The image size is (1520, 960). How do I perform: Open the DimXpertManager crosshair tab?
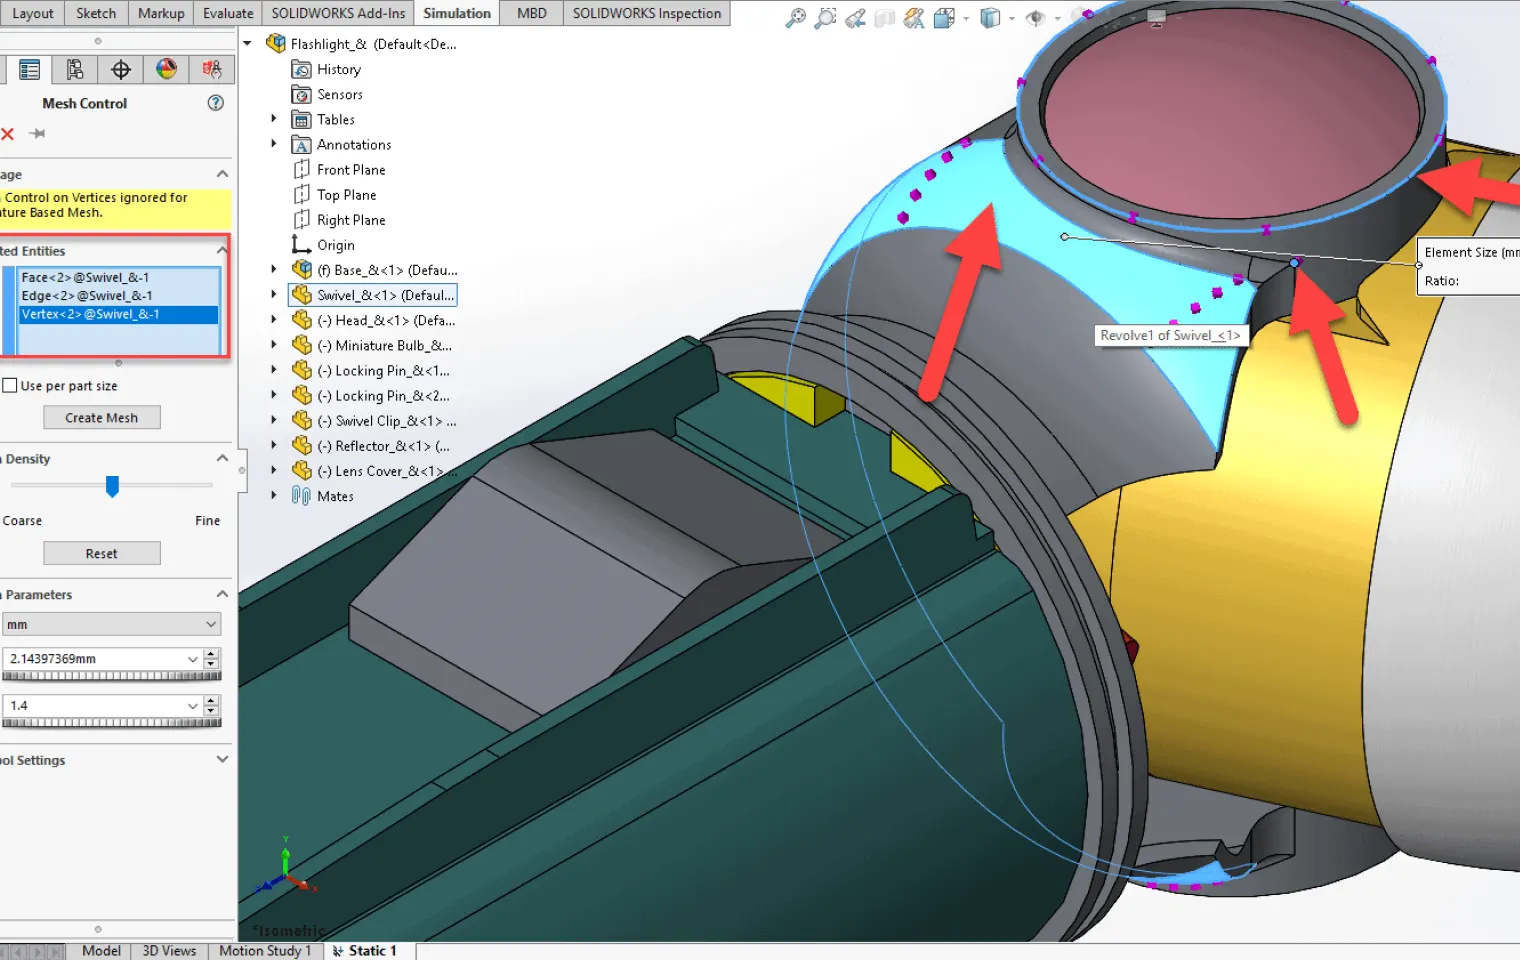[121, 69]
